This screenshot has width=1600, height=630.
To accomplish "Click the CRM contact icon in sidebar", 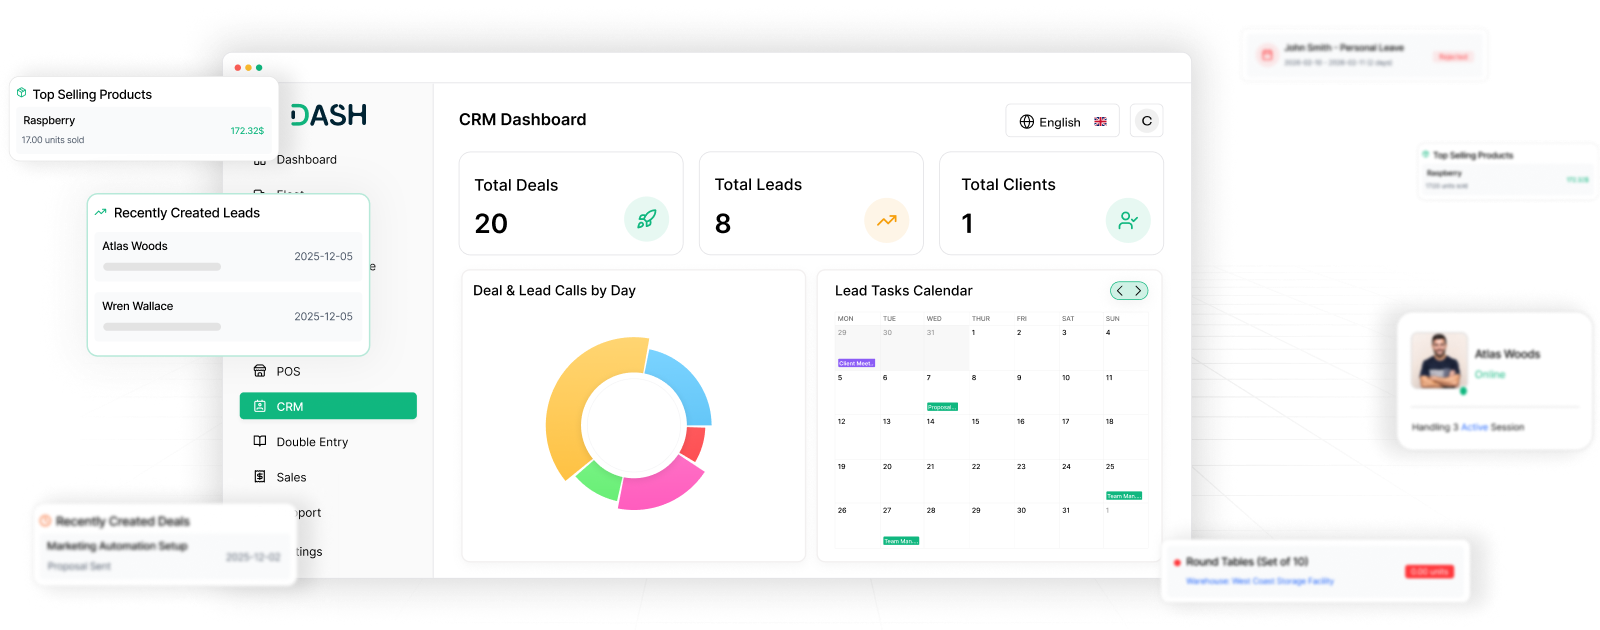I will [x=260, y=406].
